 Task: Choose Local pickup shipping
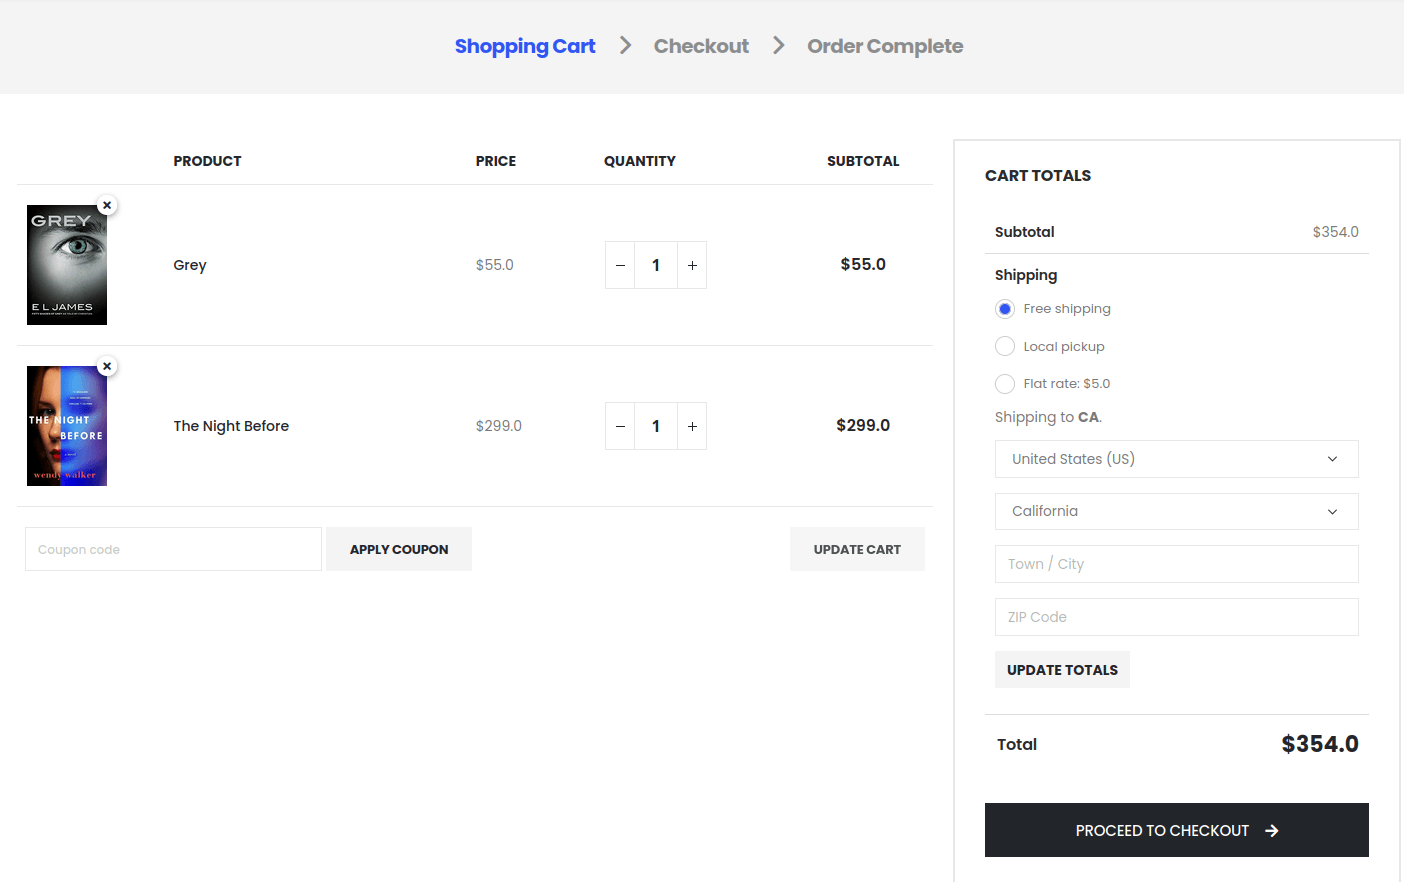[x=1004, y=346]
